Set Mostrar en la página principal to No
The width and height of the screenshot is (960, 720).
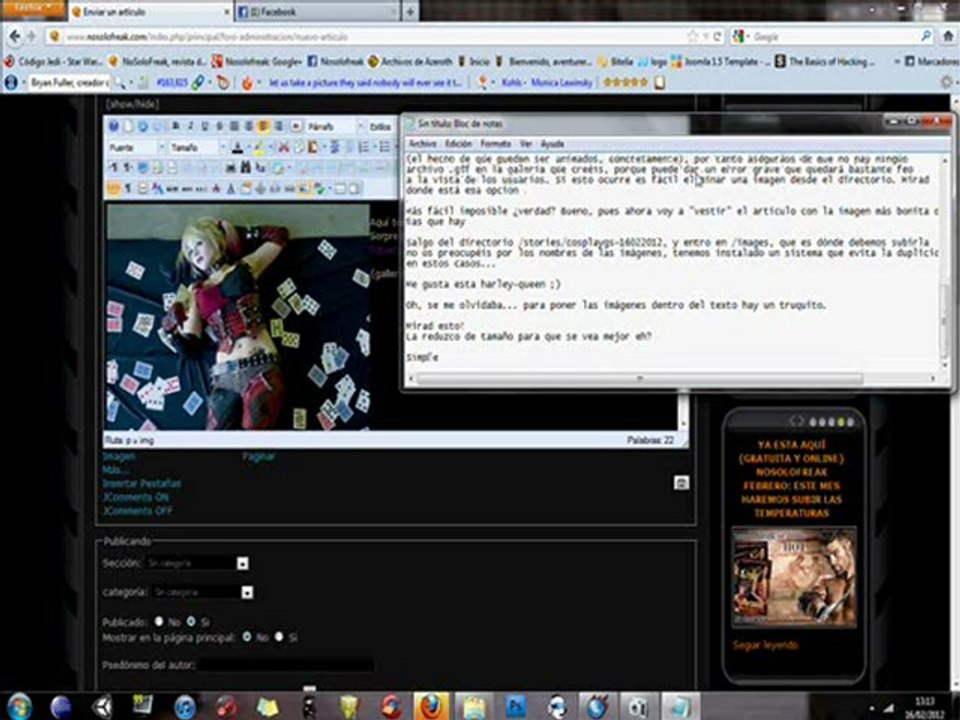point(247,637)
